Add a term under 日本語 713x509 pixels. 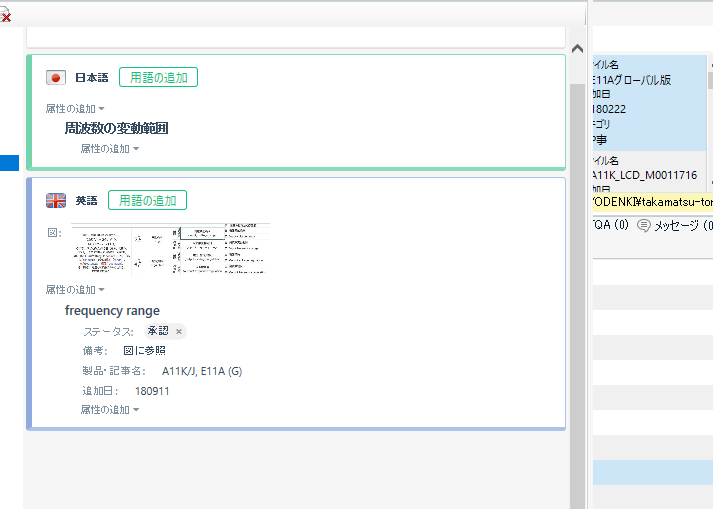point(158,77)
